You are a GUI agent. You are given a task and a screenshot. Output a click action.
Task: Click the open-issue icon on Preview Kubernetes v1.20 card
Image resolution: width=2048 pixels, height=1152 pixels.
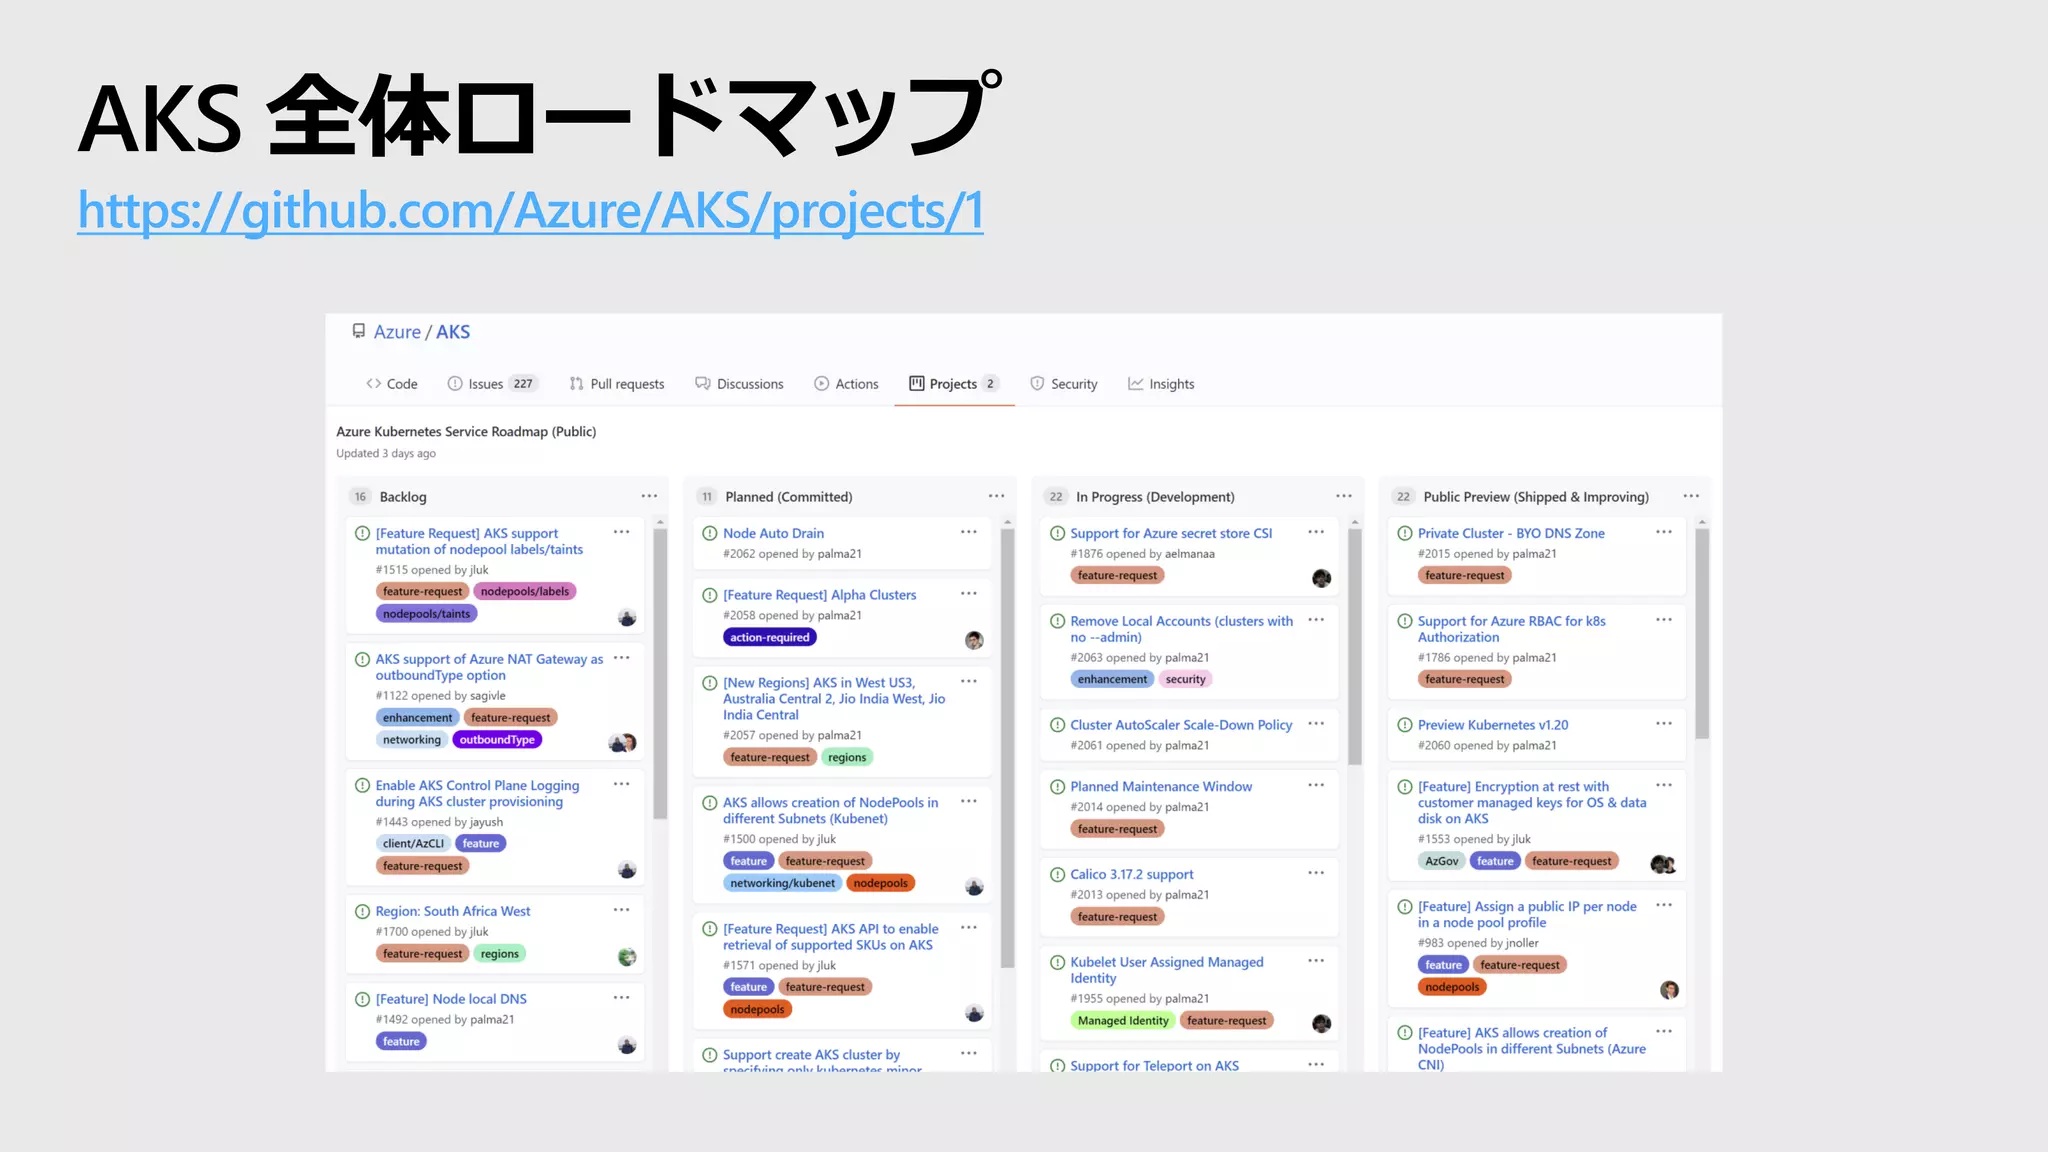pos(1405,725)
